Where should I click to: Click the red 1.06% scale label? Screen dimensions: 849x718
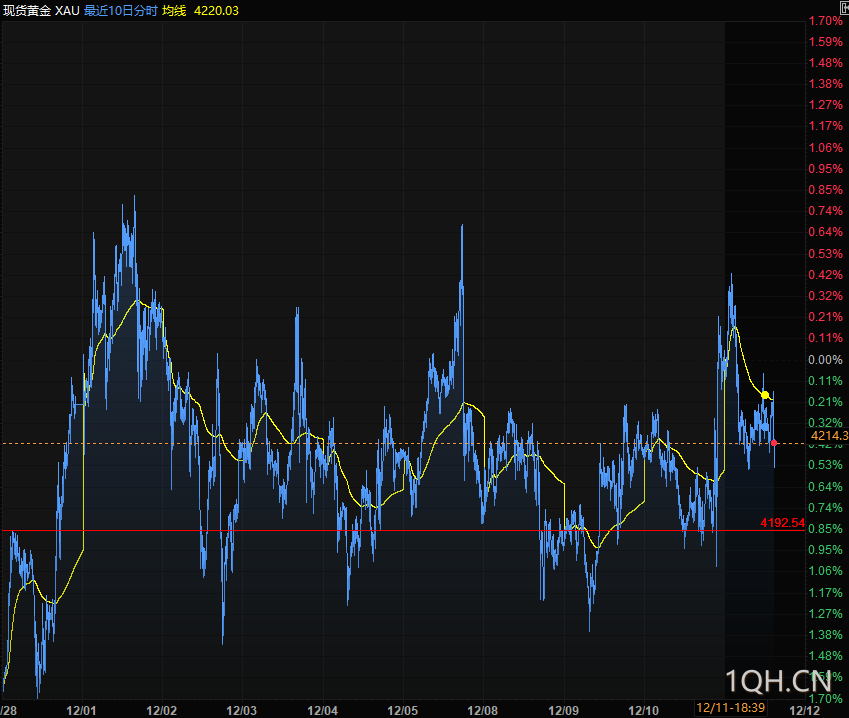pos(825,147)
